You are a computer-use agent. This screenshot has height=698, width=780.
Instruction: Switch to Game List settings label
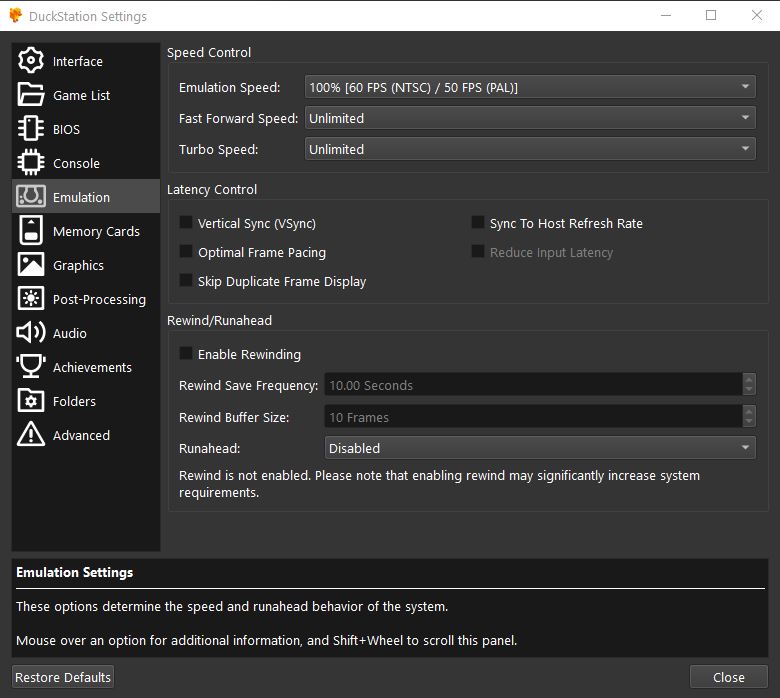(82, 95)
